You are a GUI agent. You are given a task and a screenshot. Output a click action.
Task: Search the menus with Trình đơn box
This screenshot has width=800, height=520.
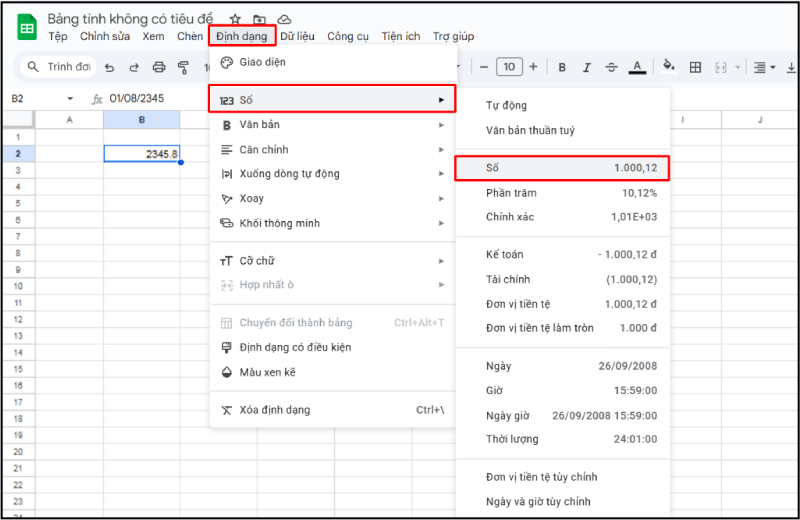click(x=58, y=67)
